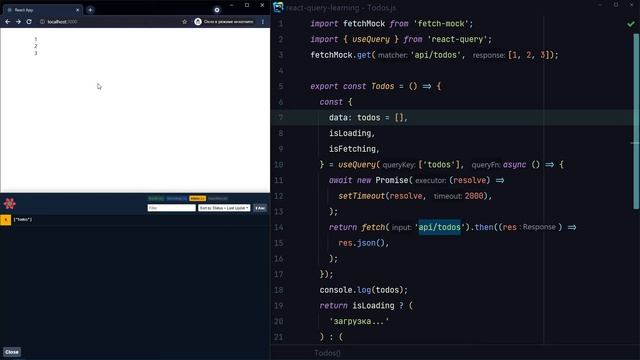The width and height of the screenshot is (640, 360).
Task: Go forward in the browser
Action: coord(18,22)
